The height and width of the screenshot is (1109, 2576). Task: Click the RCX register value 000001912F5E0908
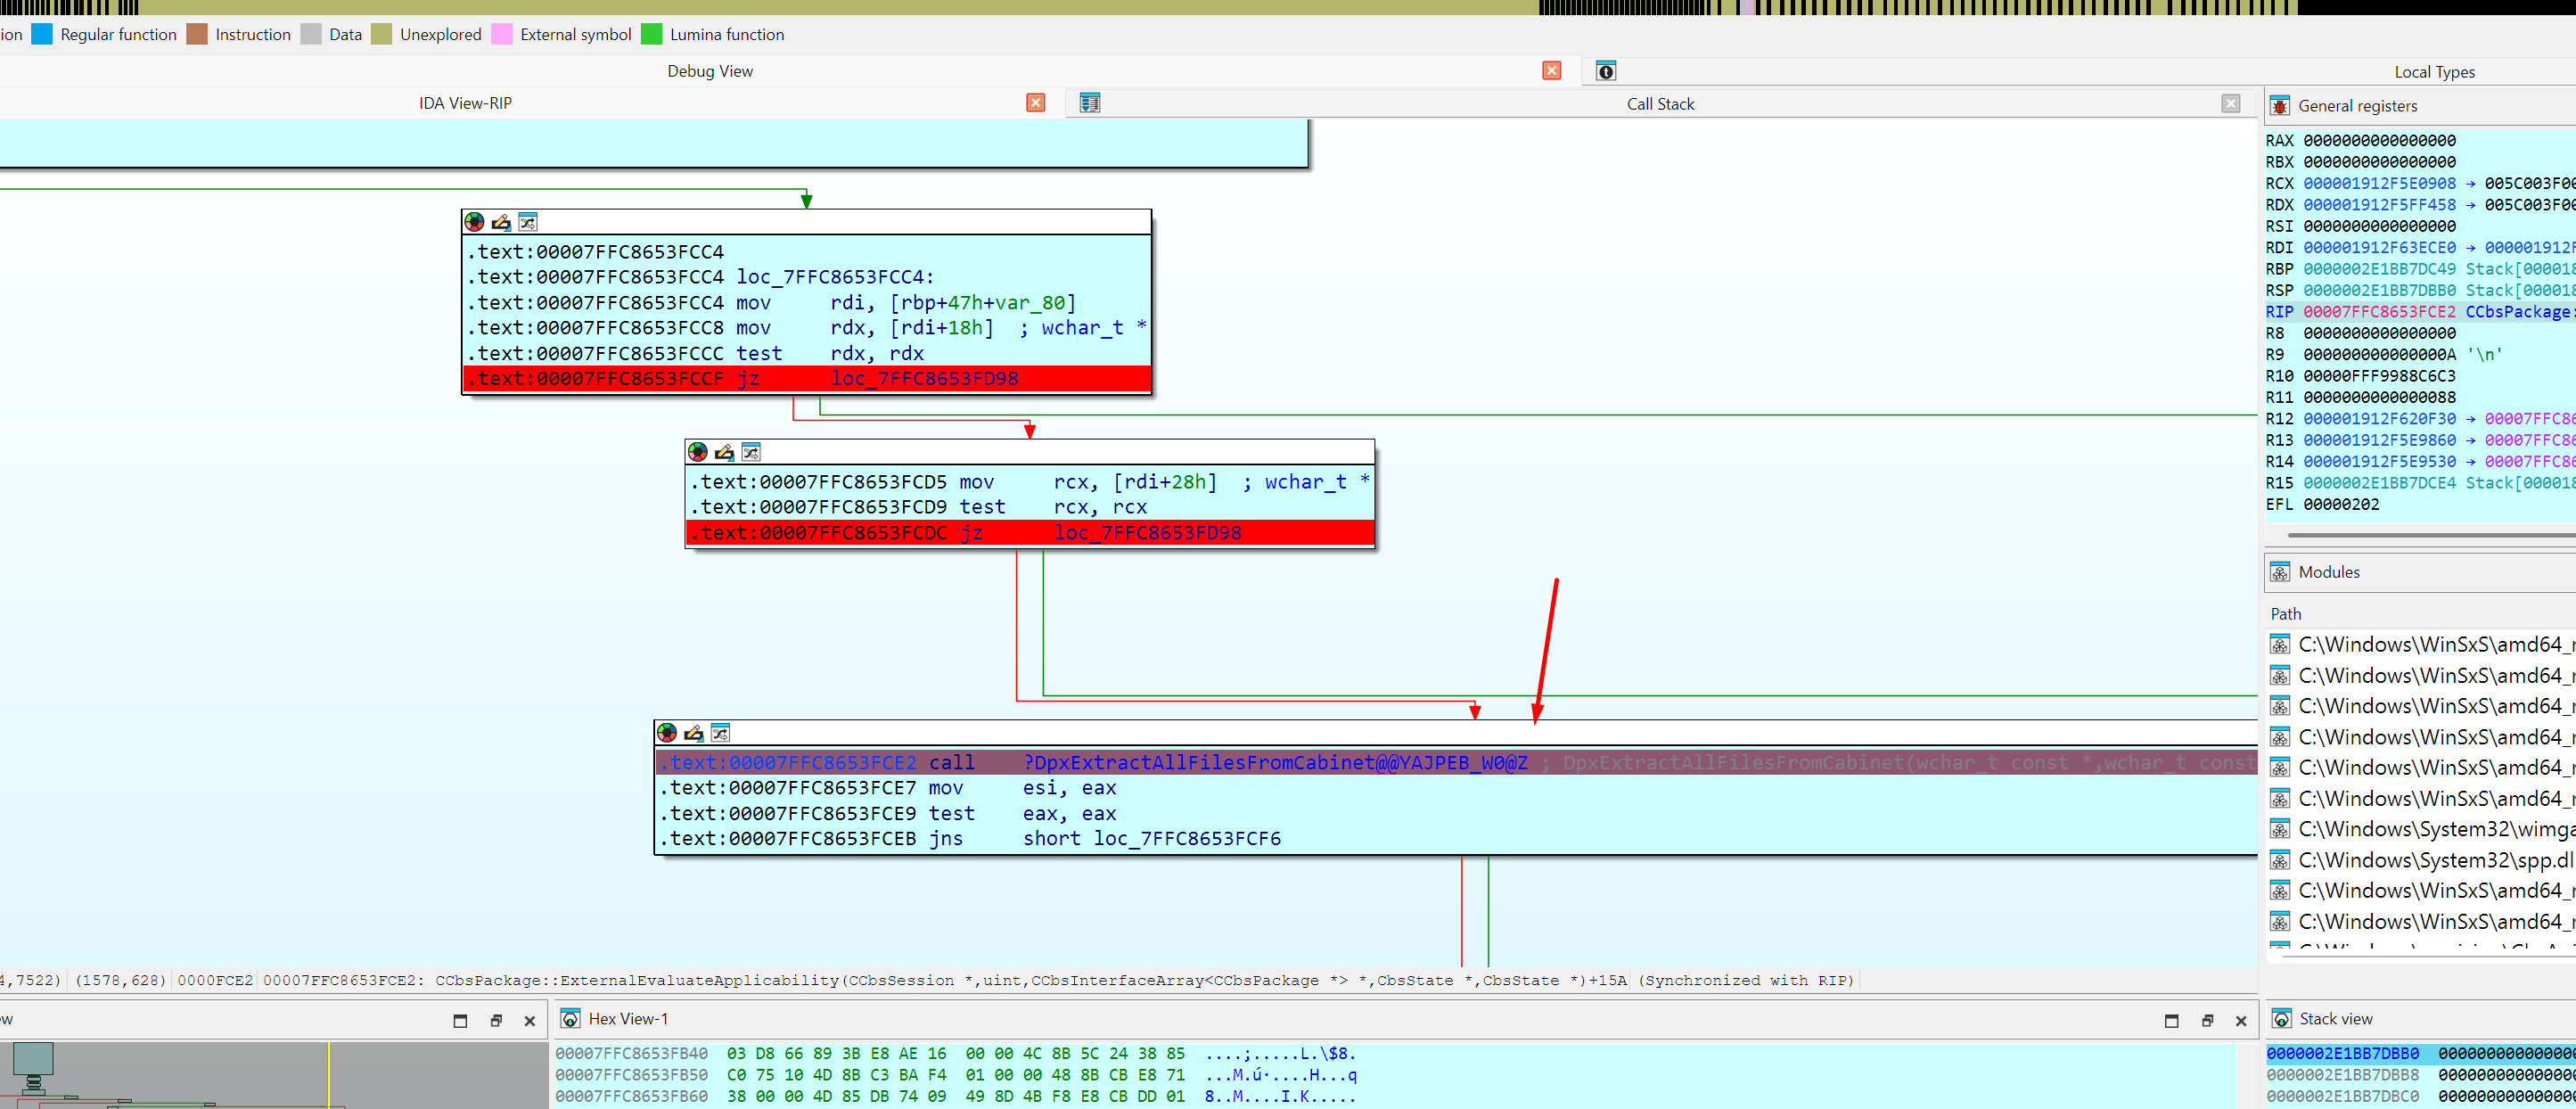(x=2379, y=184)
